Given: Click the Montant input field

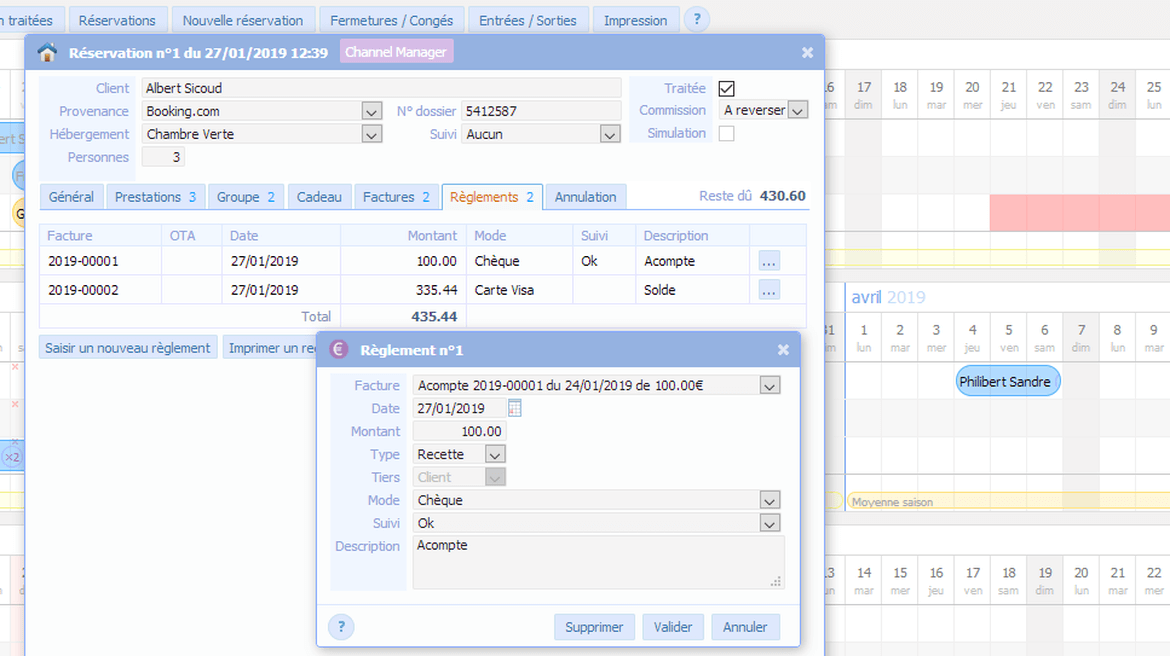Looking at the screenshot, I should 460,432.
